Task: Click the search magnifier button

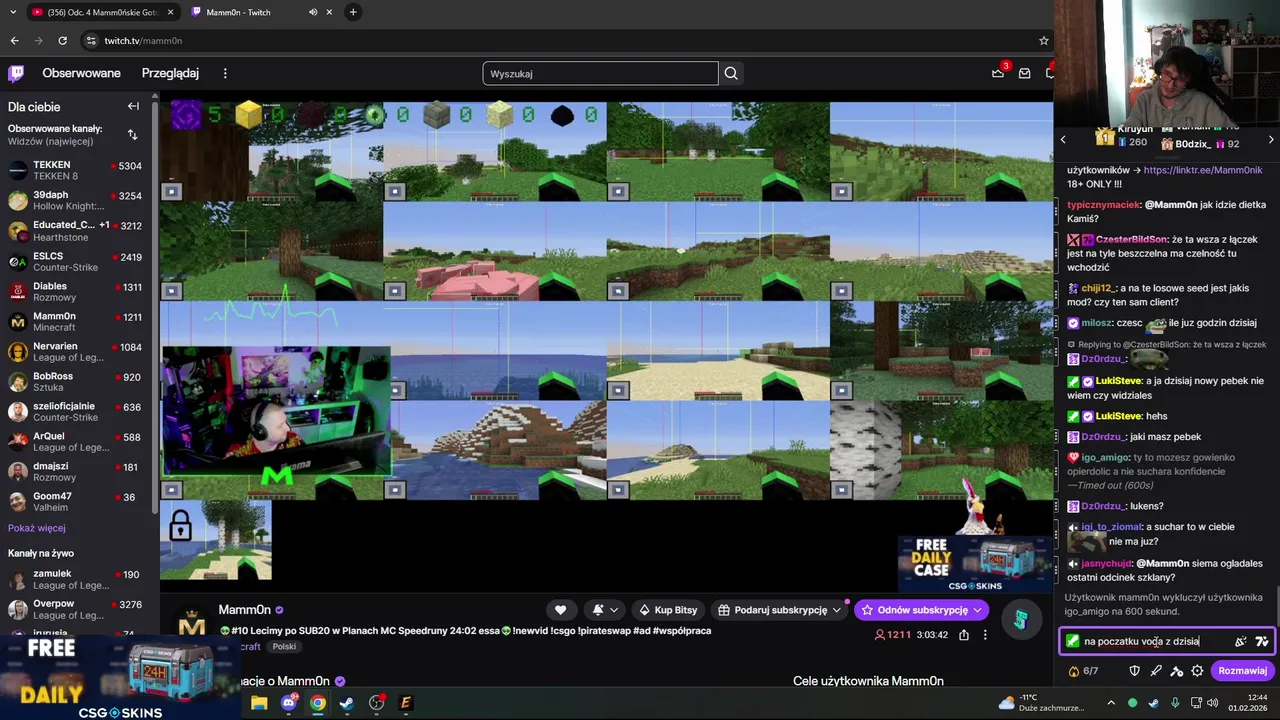Action: (731, 73)
